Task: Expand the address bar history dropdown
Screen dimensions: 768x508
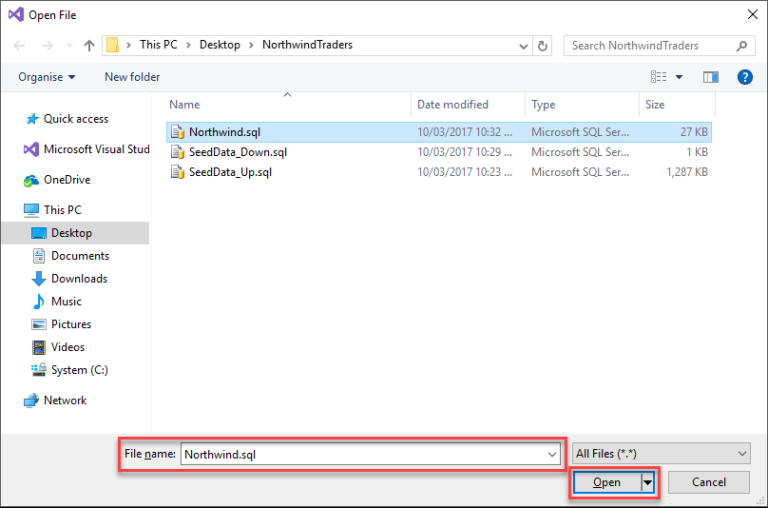Action: [x=524, y=45]
